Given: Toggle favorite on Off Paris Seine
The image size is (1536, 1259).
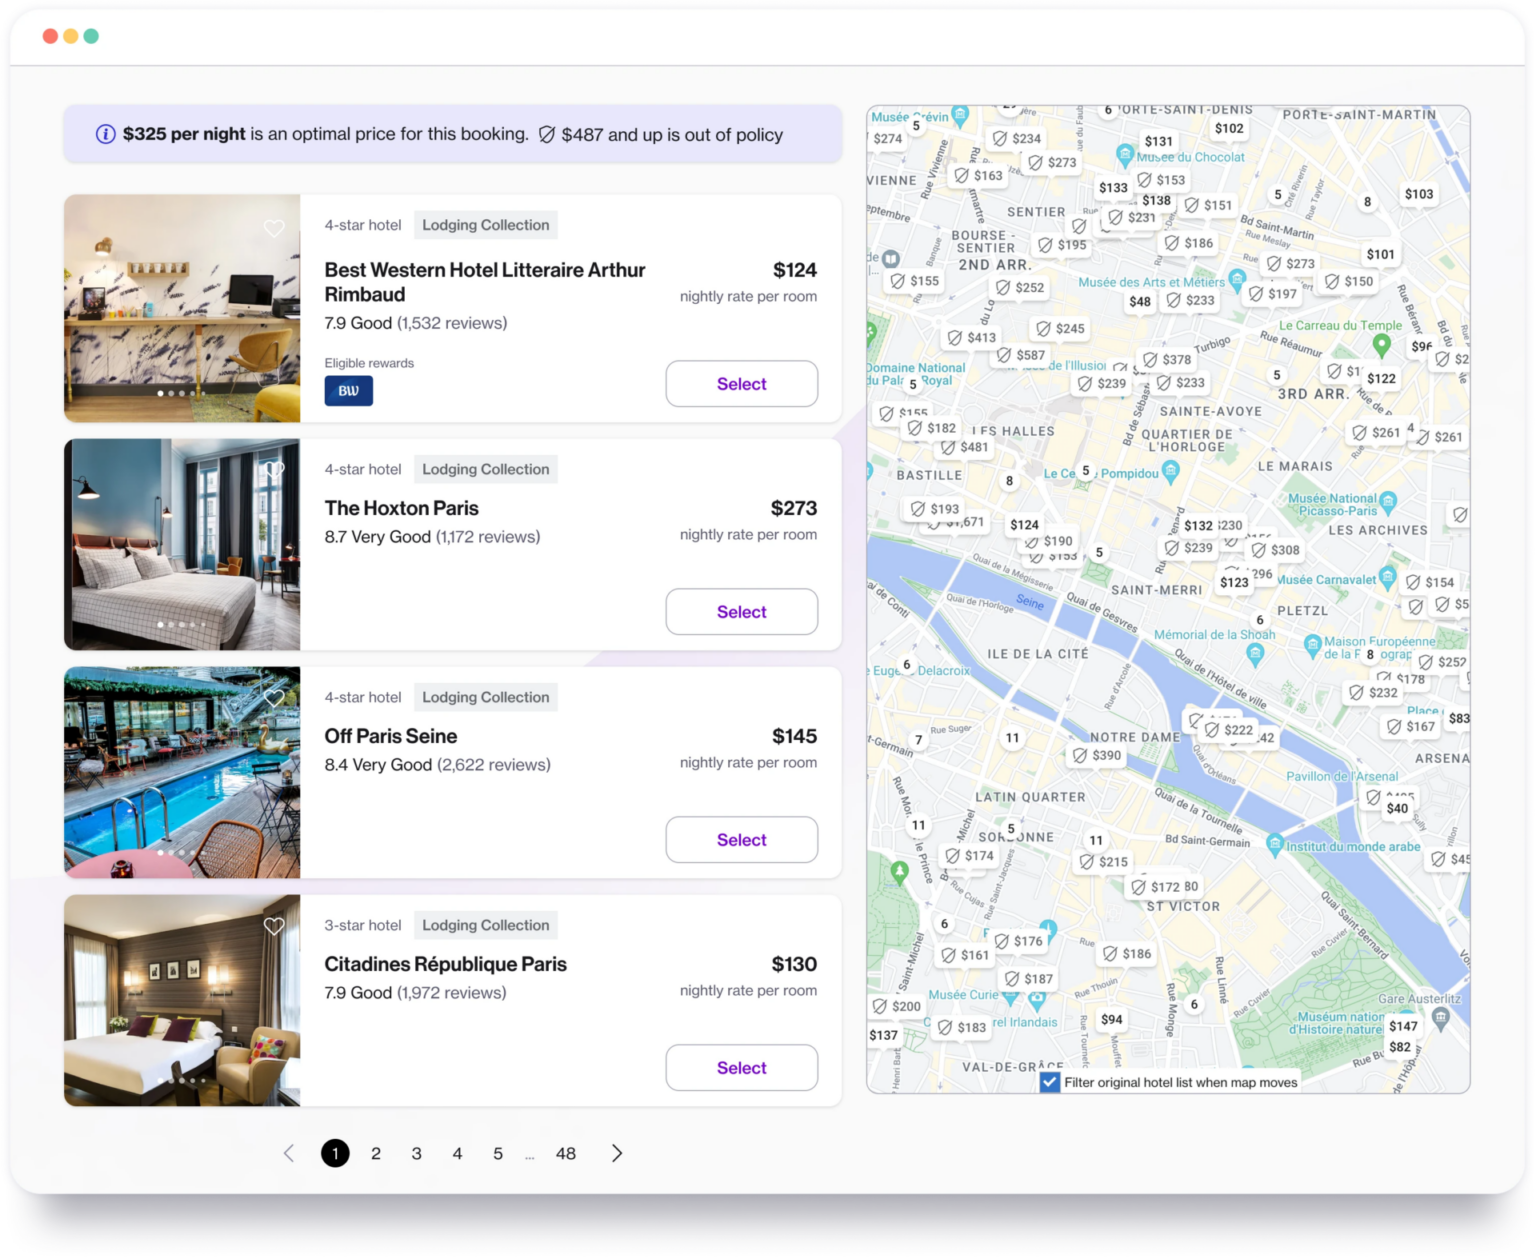Looking at the screenshot, I should [x=276, y=697].
